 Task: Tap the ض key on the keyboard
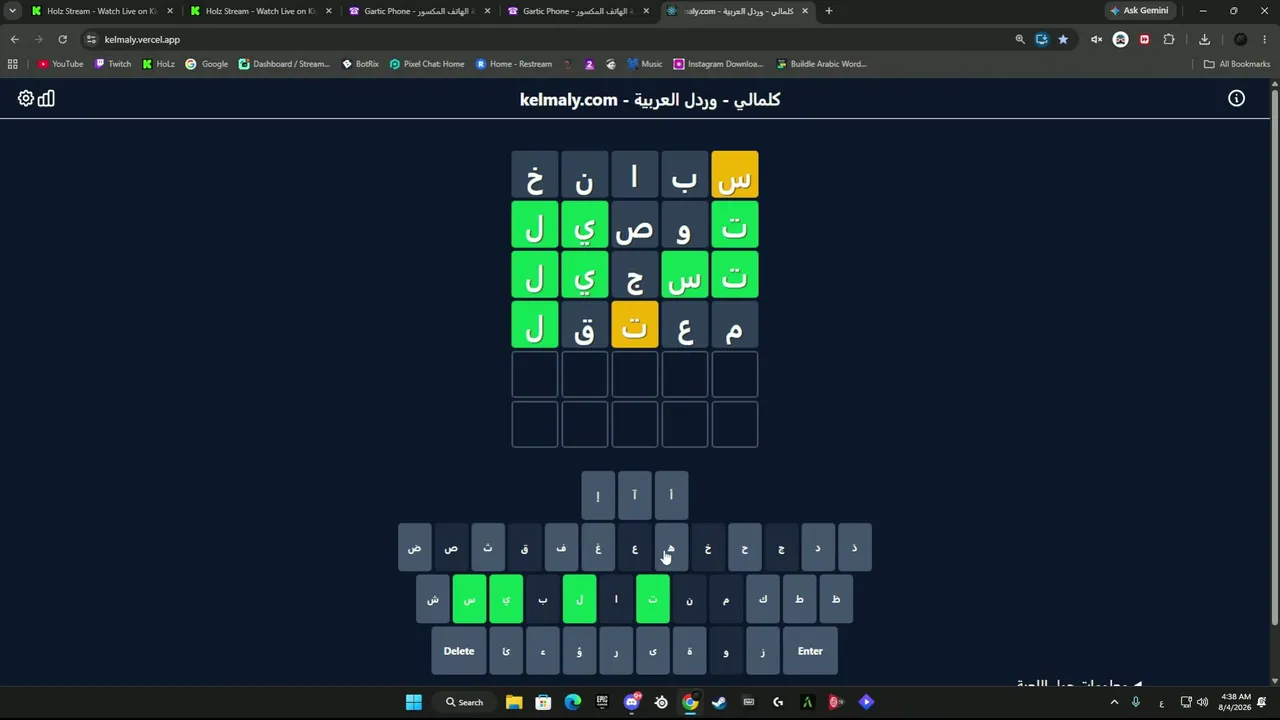click(414, 548)
